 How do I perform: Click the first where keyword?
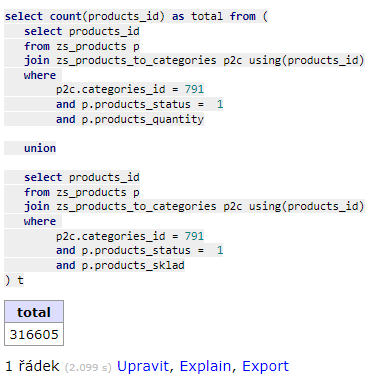(x=40, y=75)
